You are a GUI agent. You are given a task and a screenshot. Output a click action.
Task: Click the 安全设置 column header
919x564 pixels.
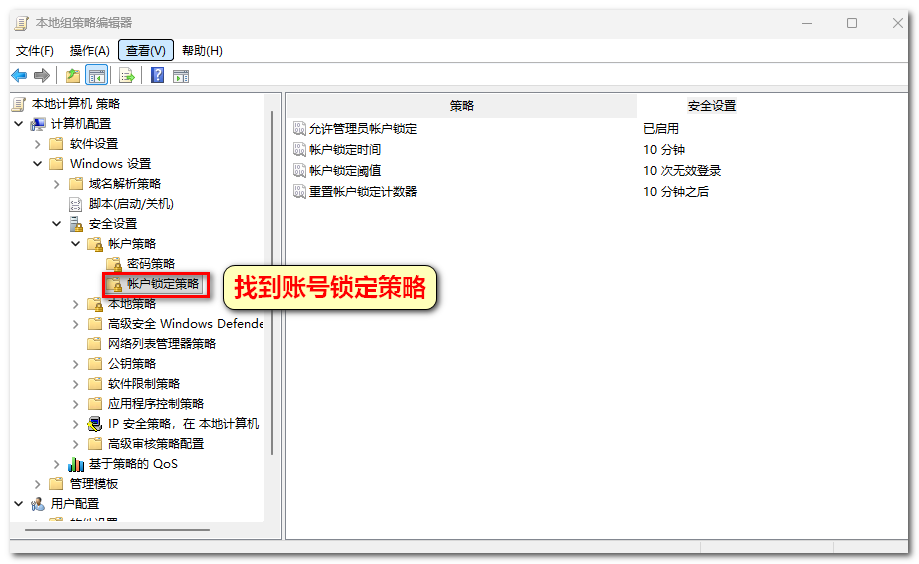[711, 106]
